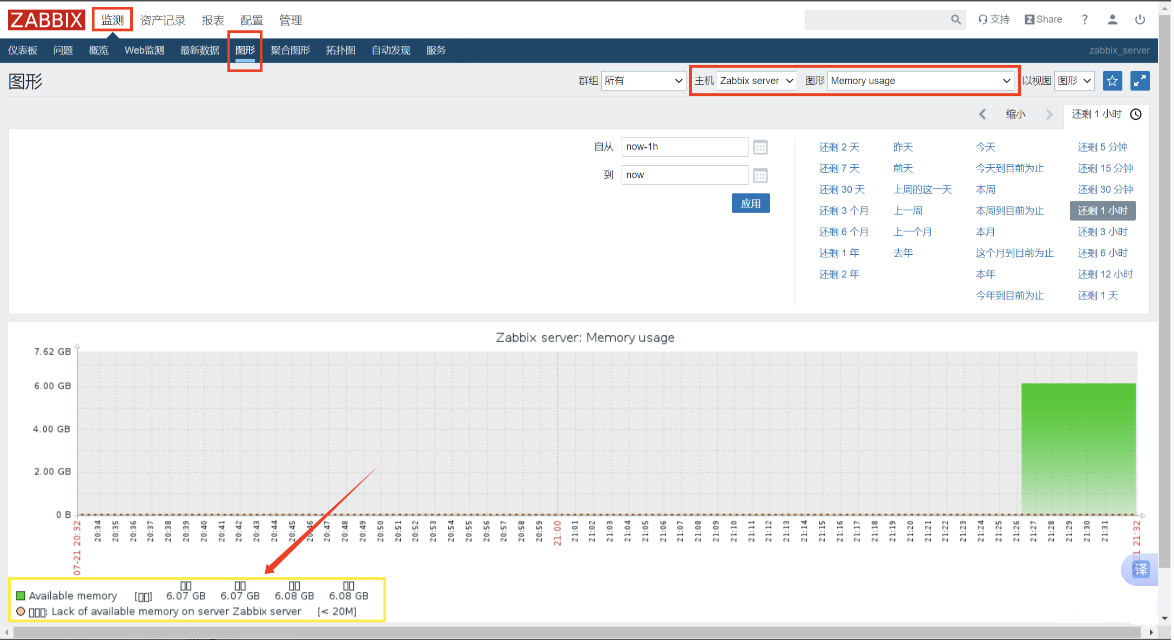Add graph to favorites with star icon
The image size is (1174, 640).
(x=1112, y=81)
